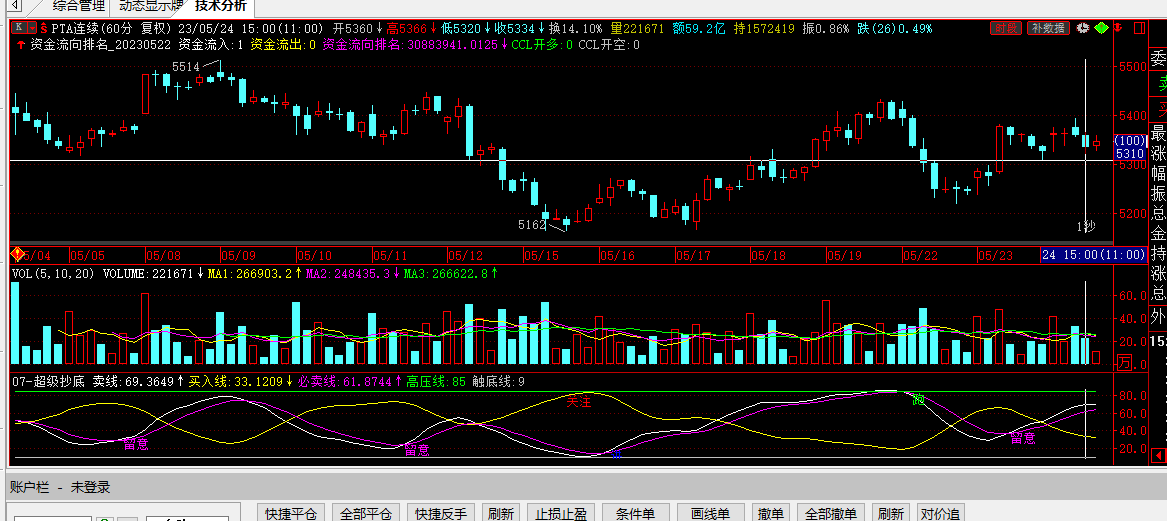Click the 止损止盈 button
This screenshot has width=1167, height=521.
pos(561,513)
